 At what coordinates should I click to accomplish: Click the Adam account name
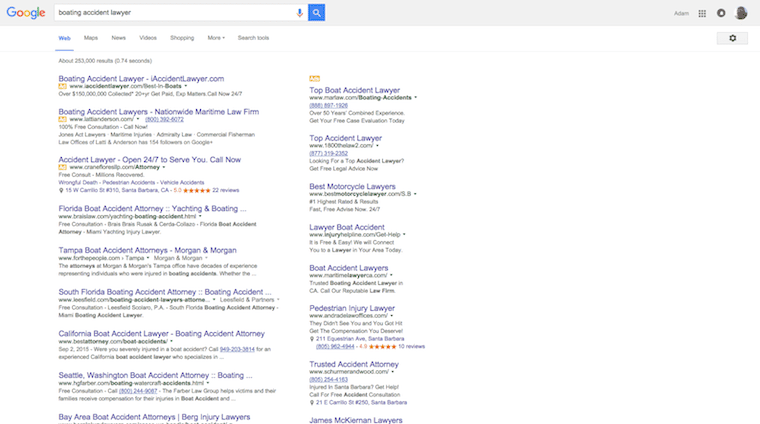[x=681, y=14]
